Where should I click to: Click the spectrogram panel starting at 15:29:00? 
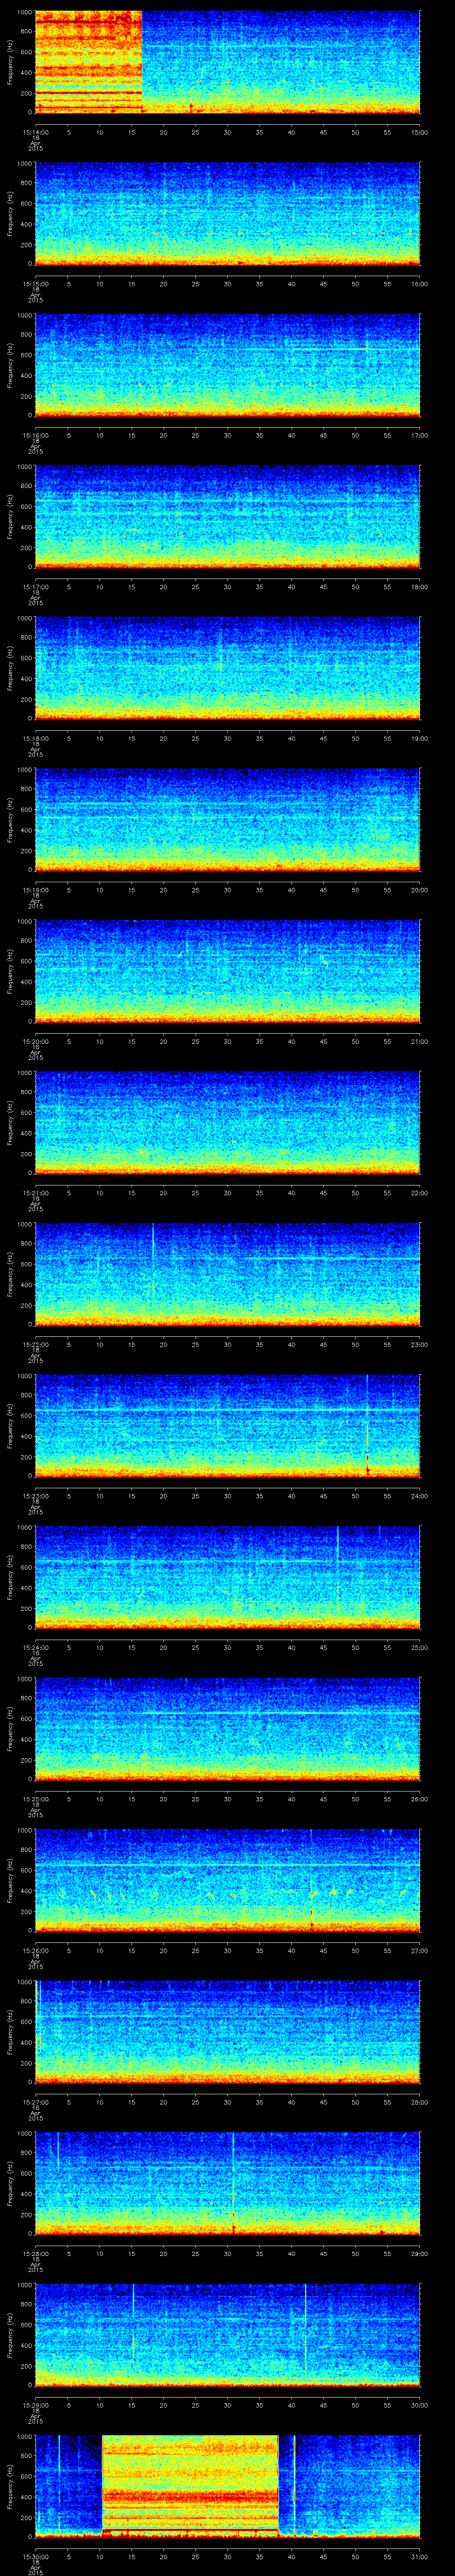228,2334
